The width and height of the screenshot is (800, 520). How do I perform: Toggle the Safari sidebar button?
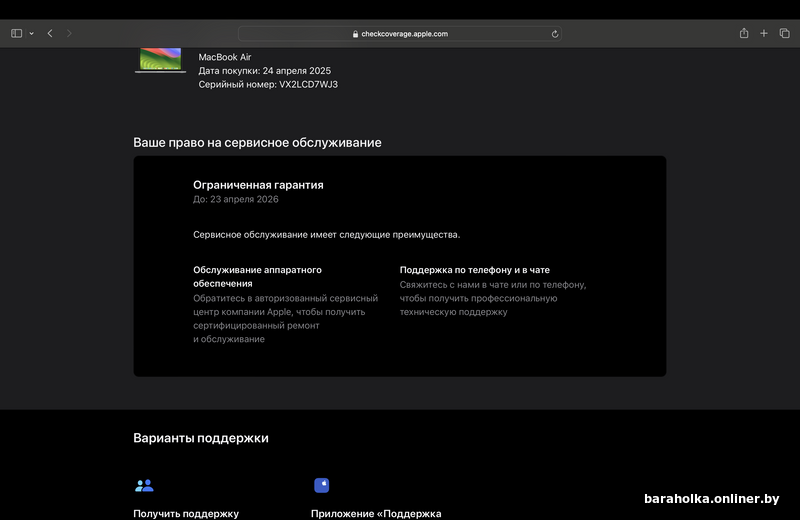tap(16, 33)
